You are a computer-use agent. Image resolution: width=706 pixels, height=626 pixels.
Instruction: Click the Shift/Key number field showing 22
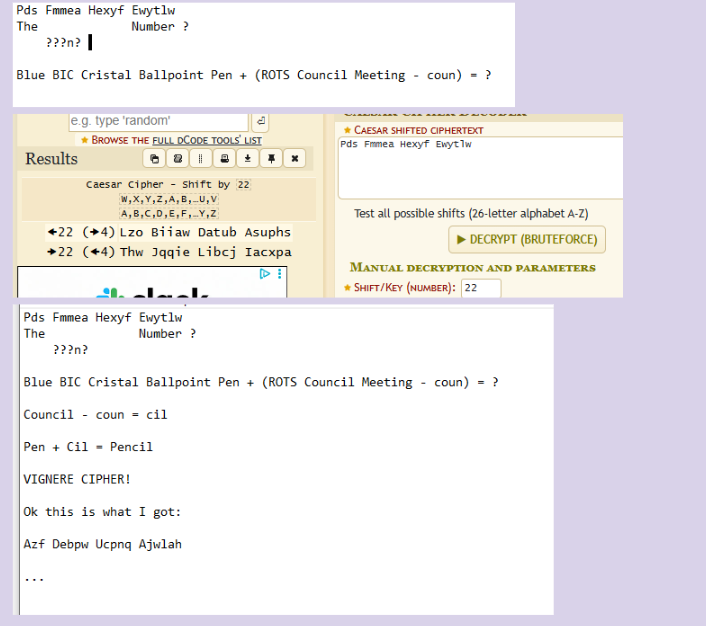coord(481,288)
